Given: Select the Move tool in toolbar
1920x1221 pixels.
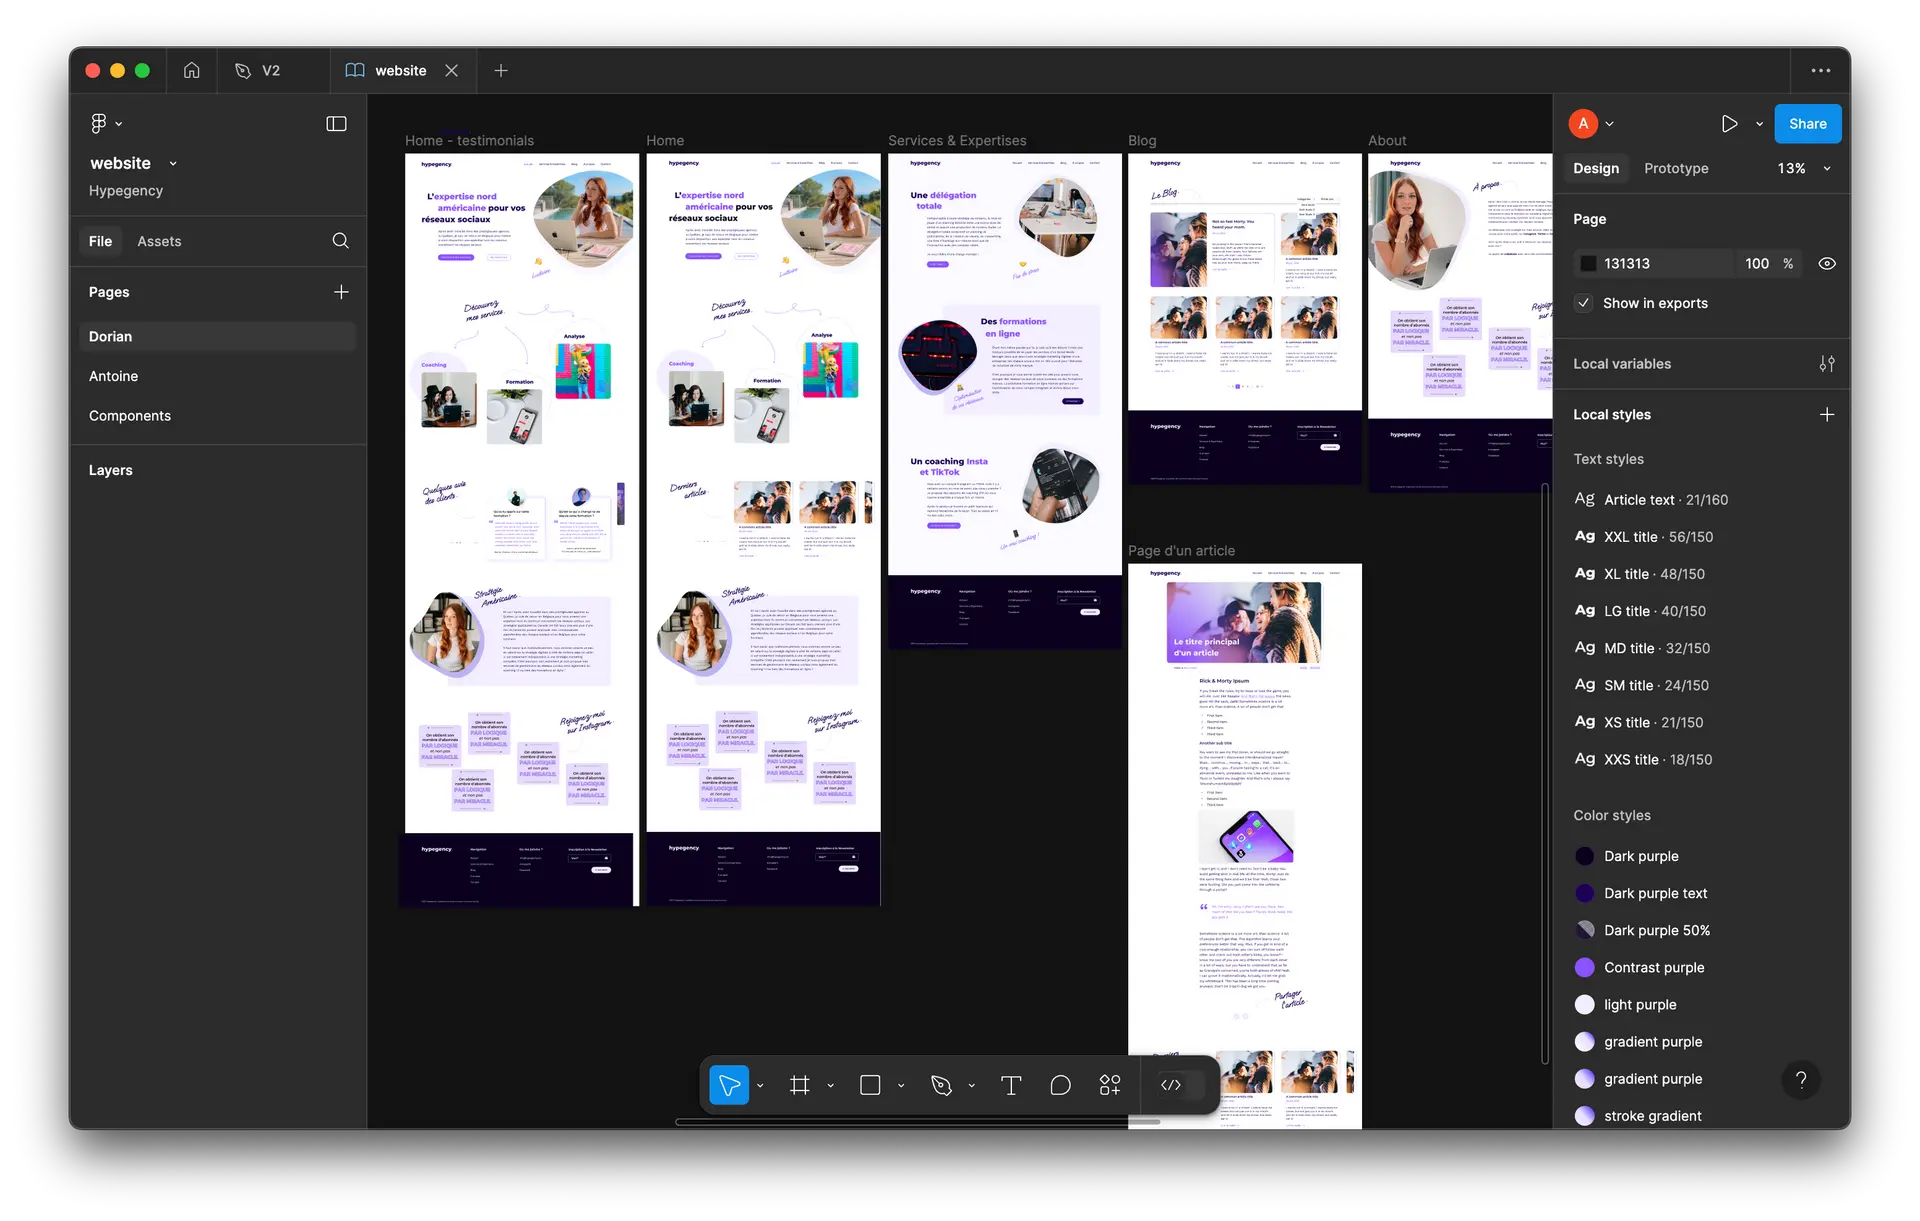Looking at the screenshot, I should [x=729, y=1085].
